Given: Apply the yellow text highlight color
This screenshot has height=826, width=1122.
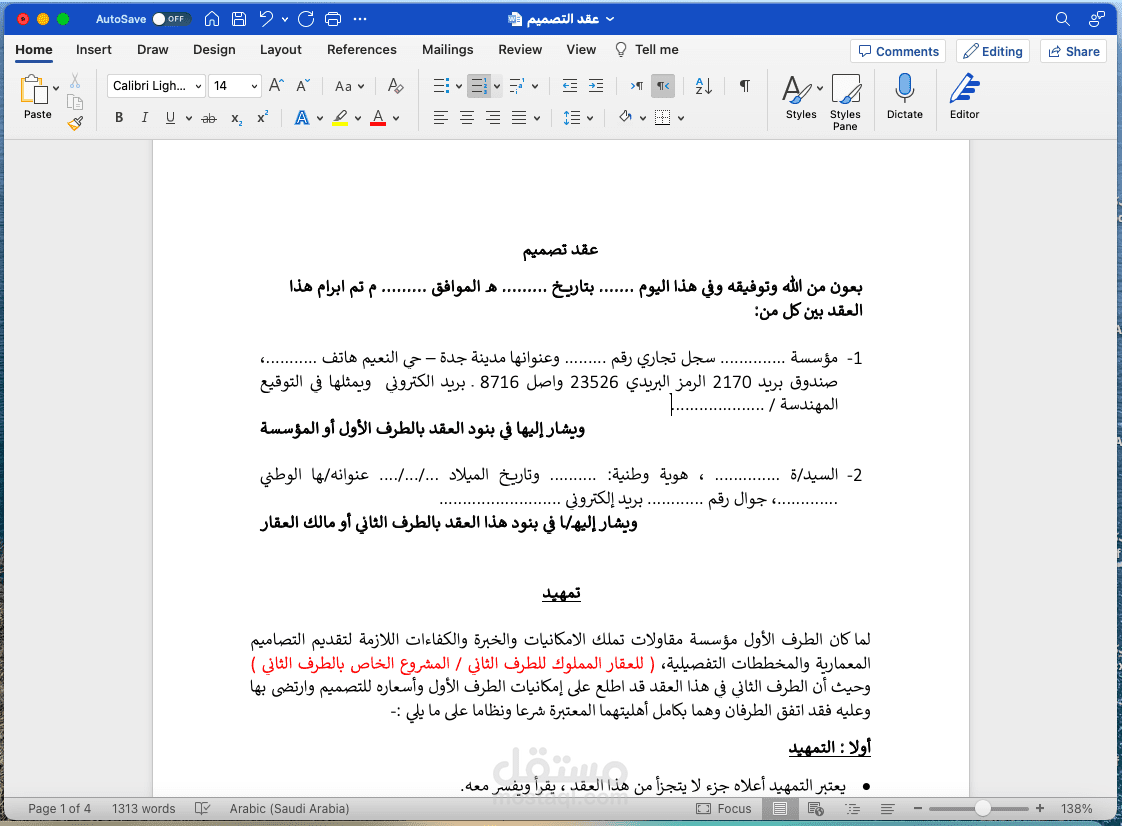Looking at the screenshot, I should coord(340,117).
